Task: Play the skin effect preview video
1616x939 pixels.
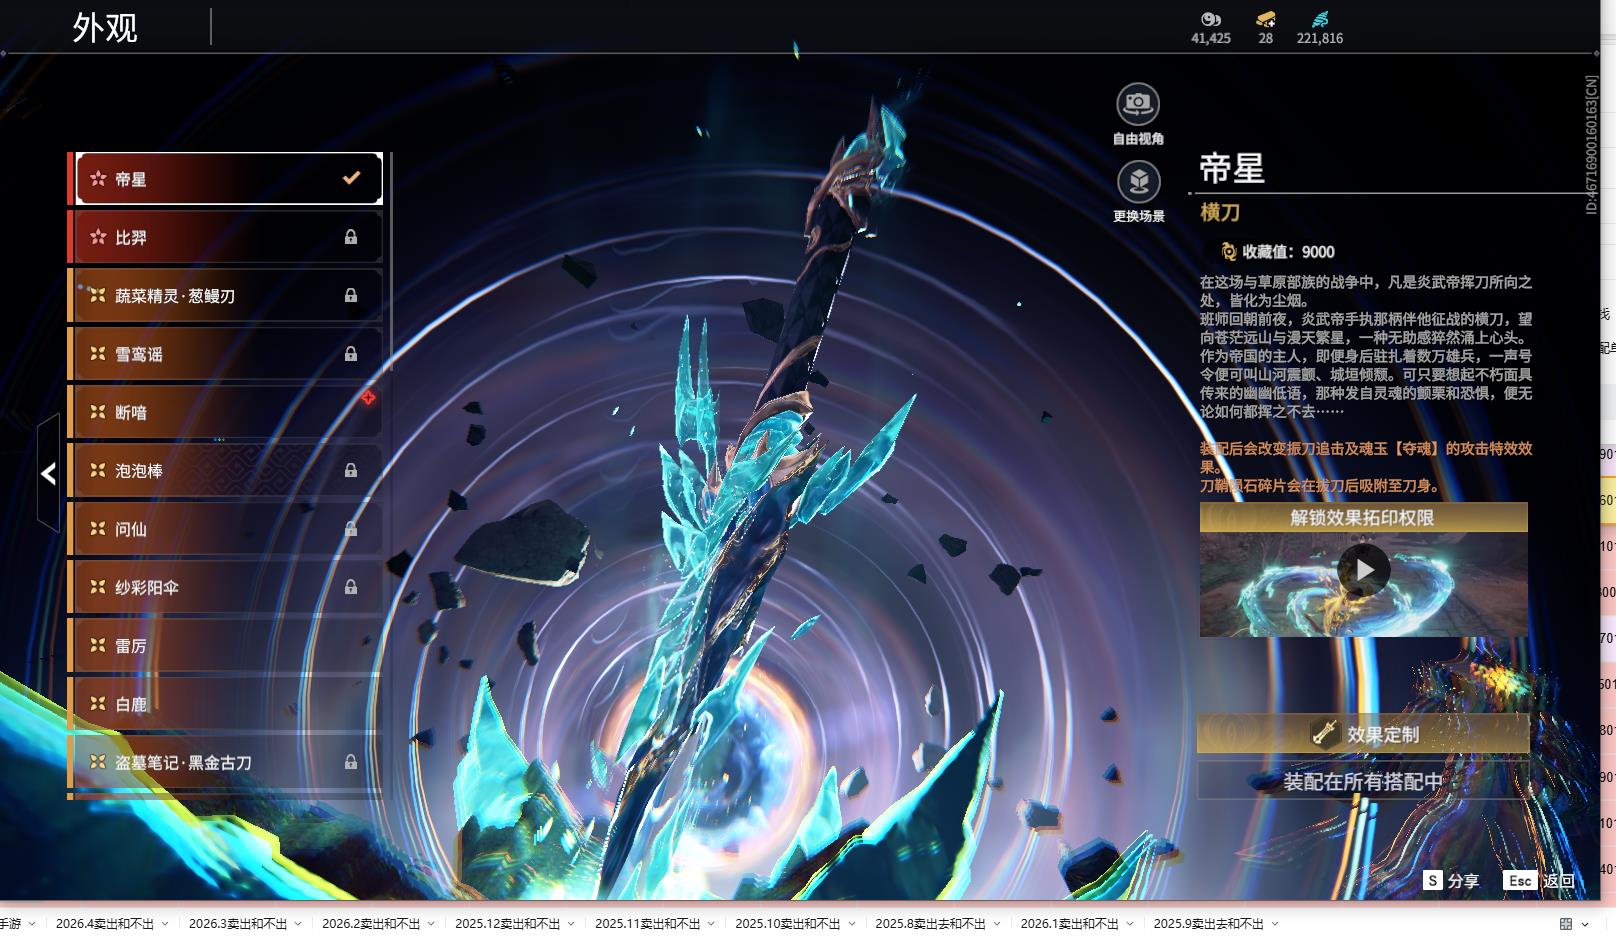Action: 1364,570
